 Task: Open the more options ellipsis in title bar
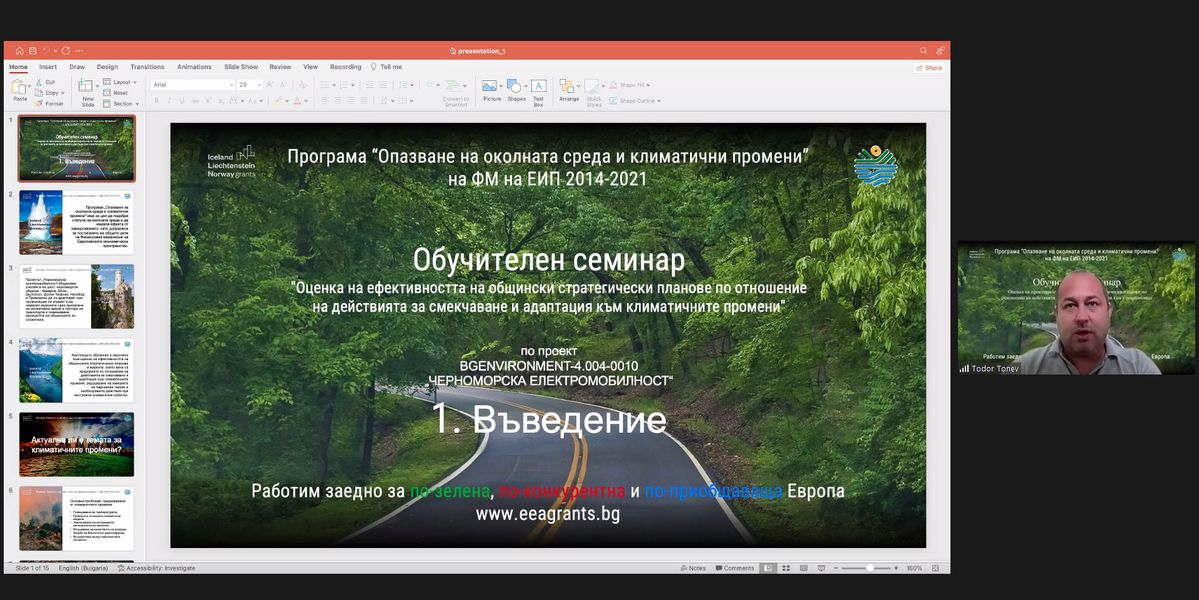[80, 50]
